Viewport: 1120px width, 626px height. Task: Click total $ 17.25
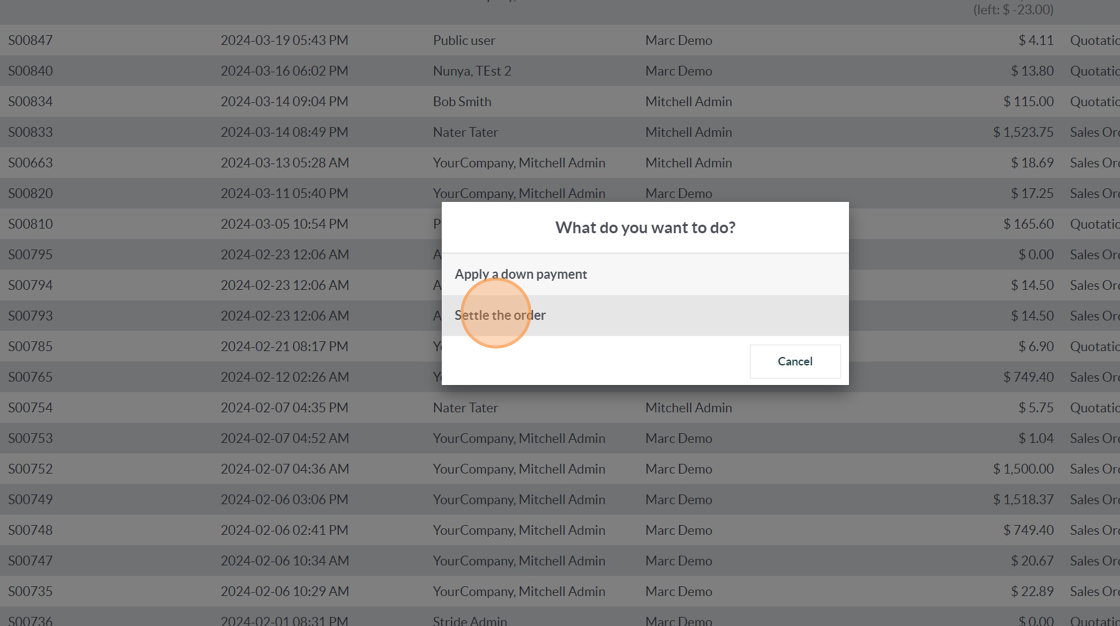pyautogui.click(x=1032, y=194)
